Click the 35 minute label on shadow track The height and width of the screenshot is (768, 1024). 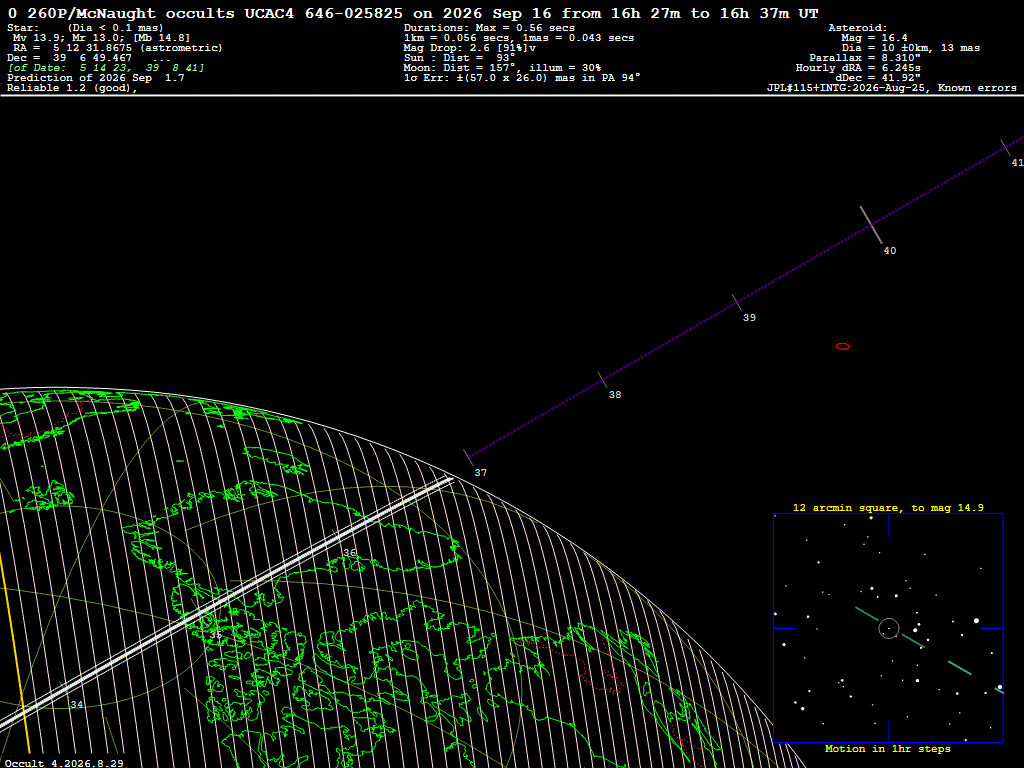(x=216, y=635)
